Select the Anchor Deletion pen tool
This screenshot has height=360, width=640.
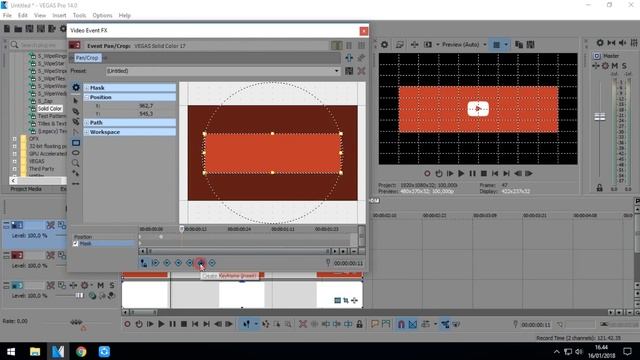[76, 121]
